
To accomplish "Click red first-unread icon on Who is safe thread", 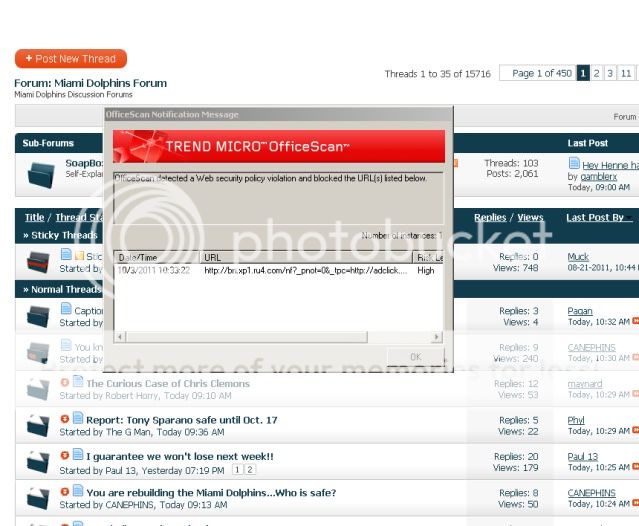I will tap(64, 492).
